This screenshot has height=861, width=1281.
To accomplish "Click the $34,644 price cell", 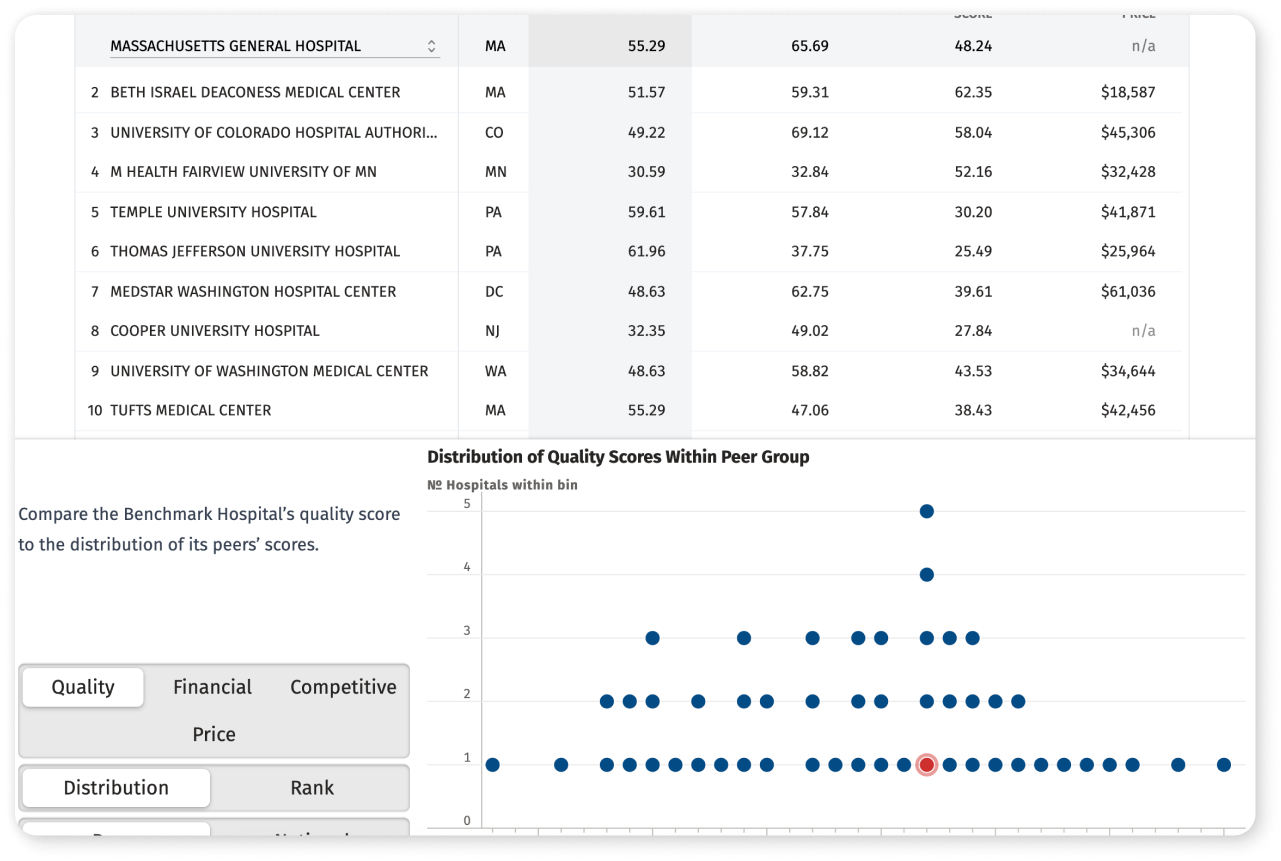I will [1128, 371].
